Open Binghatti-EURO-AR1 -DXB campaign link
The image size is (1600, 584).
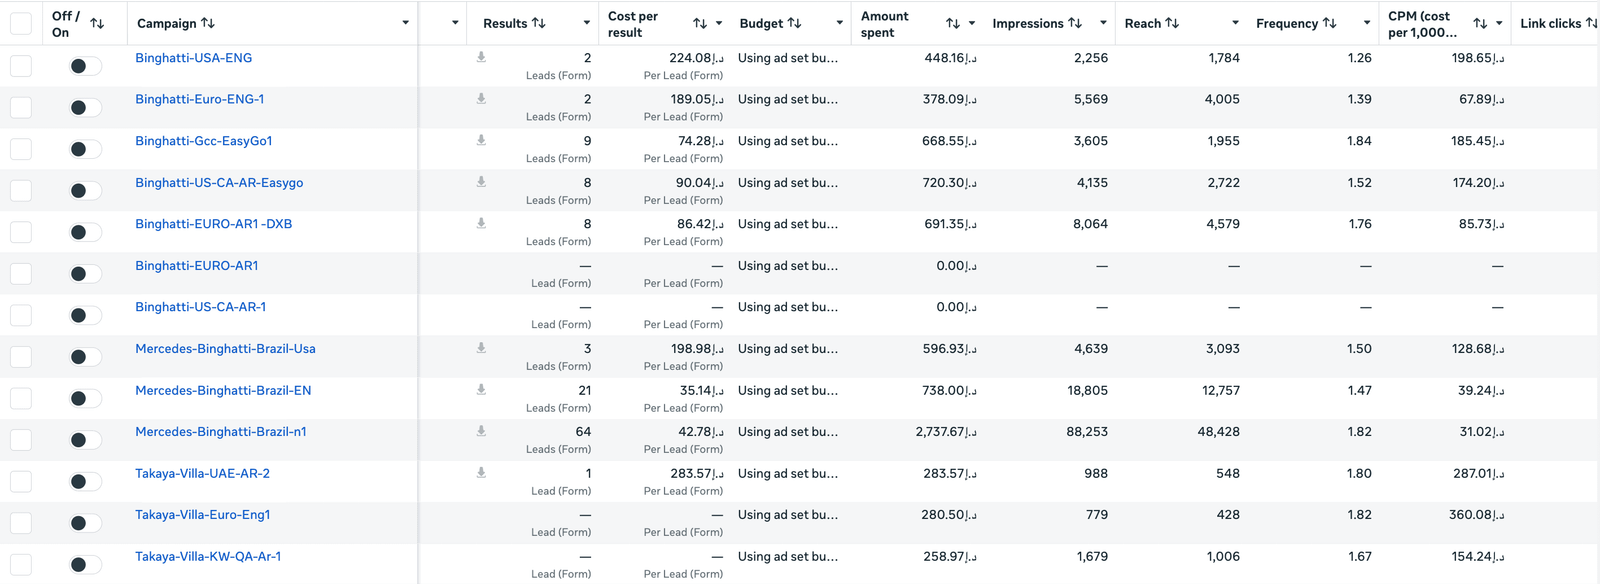tap(214, 224)
